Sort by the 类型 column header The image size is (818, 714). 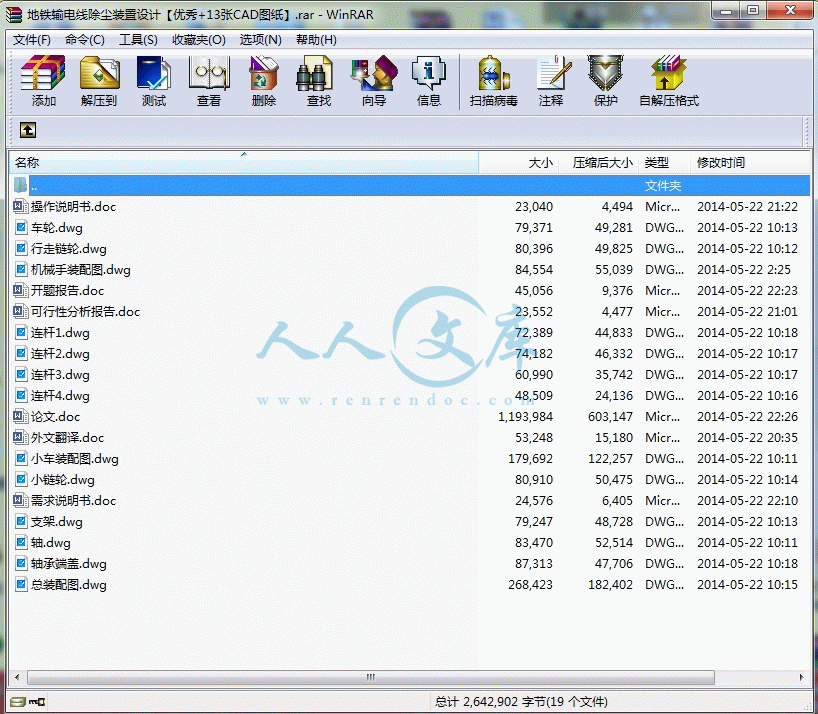[665, 163]
